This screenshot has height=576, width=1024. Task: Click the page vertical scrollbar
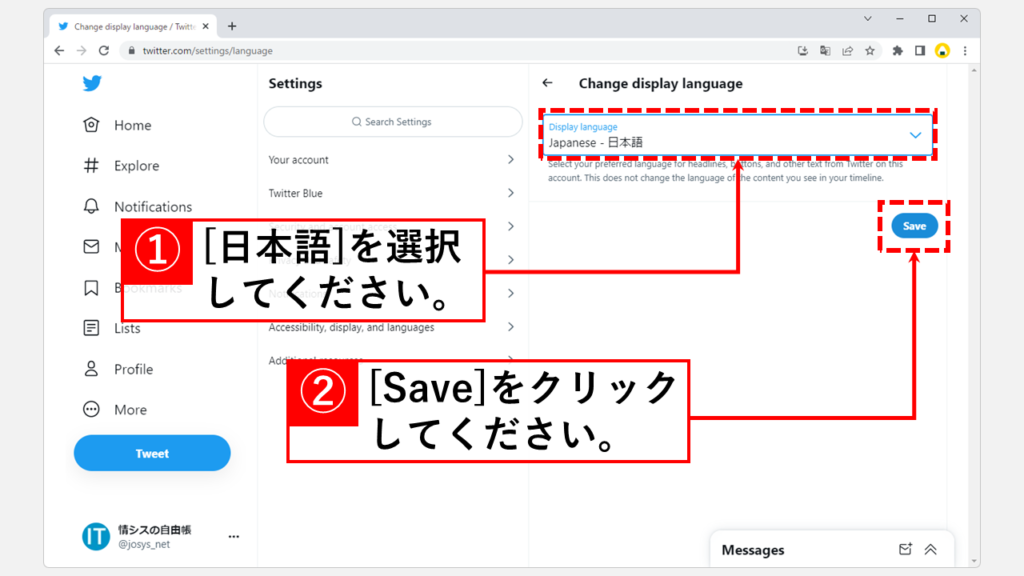pos(974,315)
